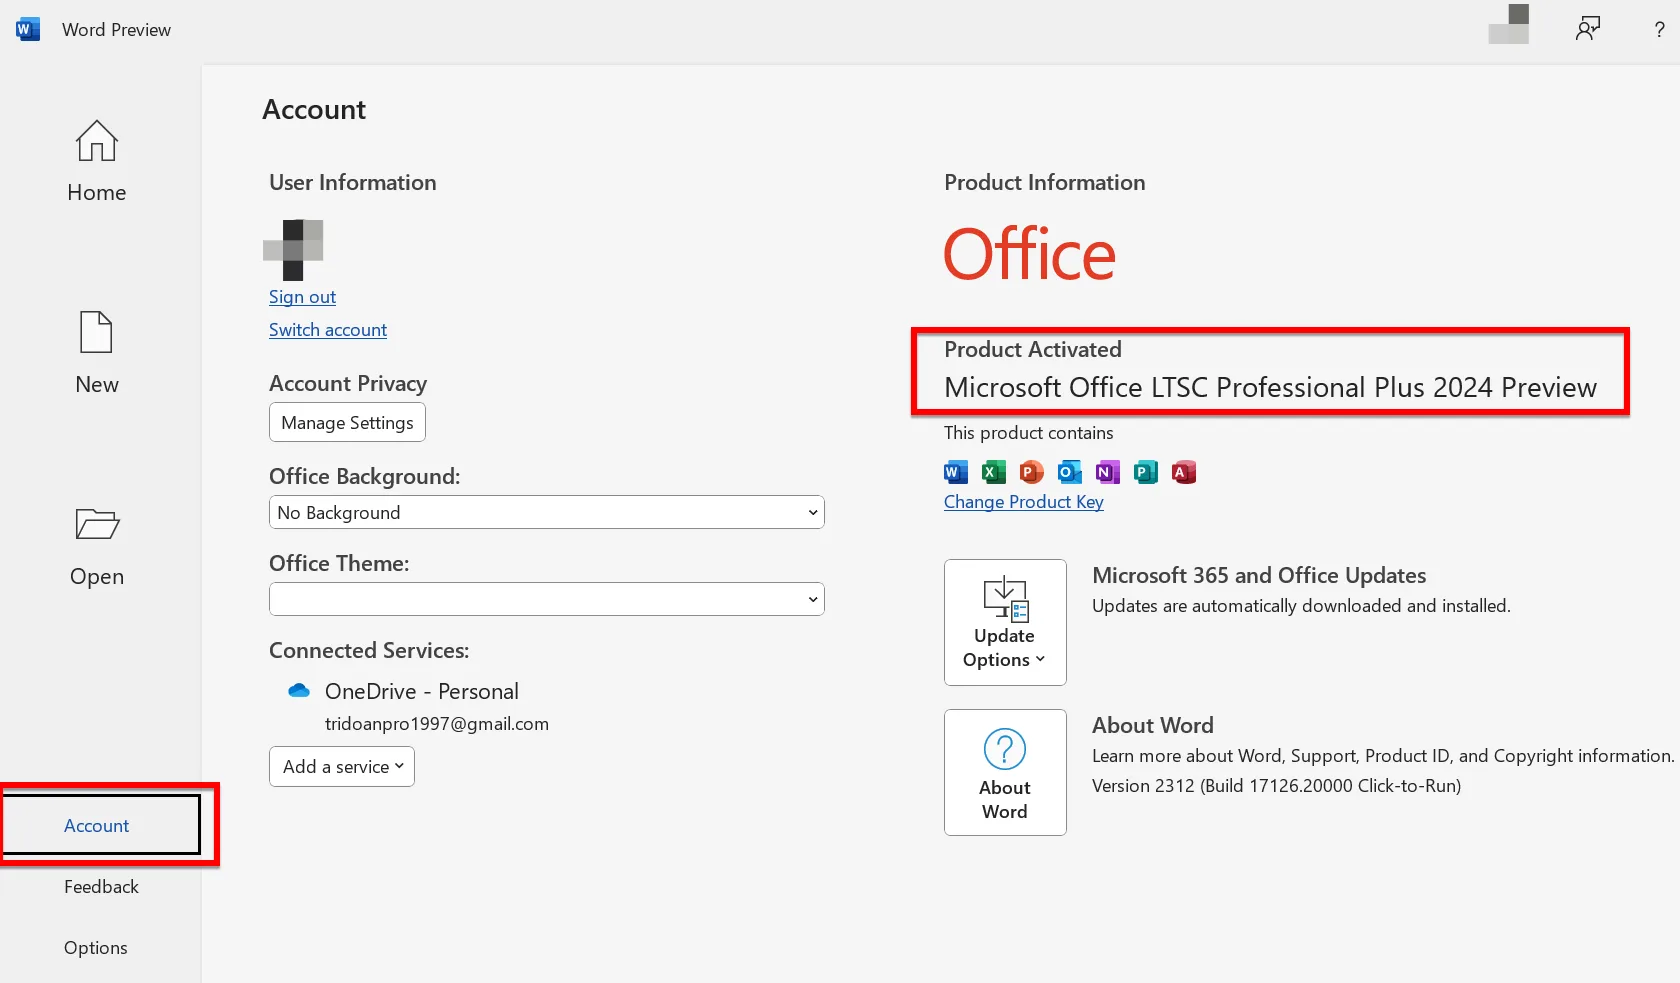This screenshot has height=983, width=1680.
Task: Open the Office Theme dropdown
Action: click(x=546, y=599)
